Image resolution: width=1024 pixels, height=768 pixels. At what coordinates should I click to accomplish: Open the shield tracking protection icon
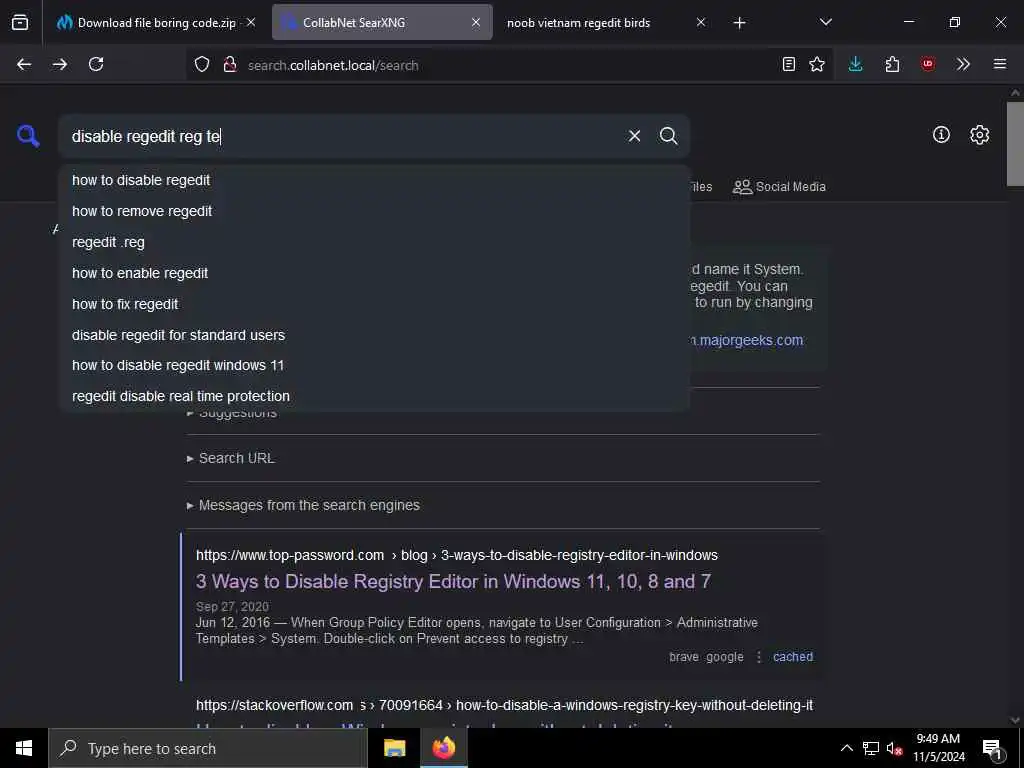click(x=202, y=65)
